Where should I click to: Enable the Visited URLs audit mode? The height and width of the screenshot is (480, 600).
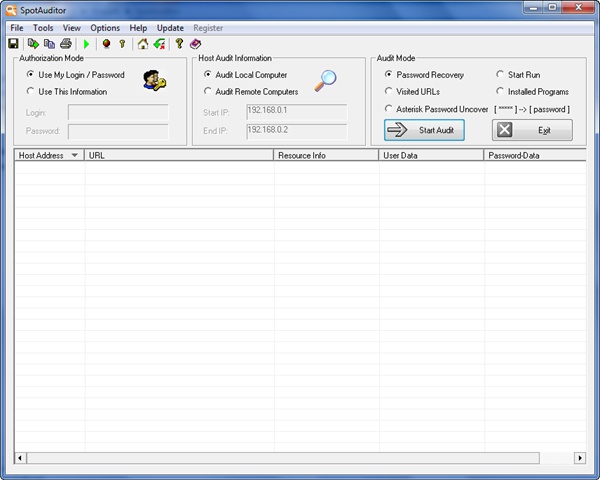388,92
